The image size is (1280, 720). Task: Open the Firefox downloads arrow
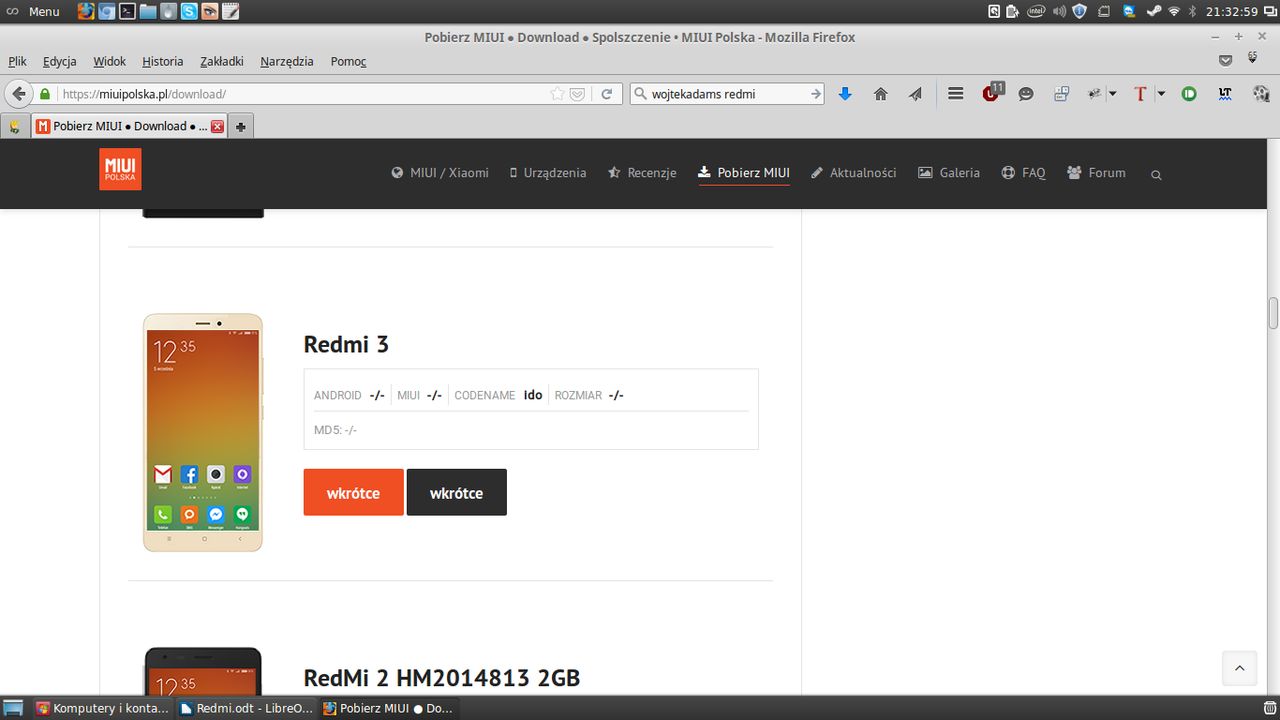[845, 94]
